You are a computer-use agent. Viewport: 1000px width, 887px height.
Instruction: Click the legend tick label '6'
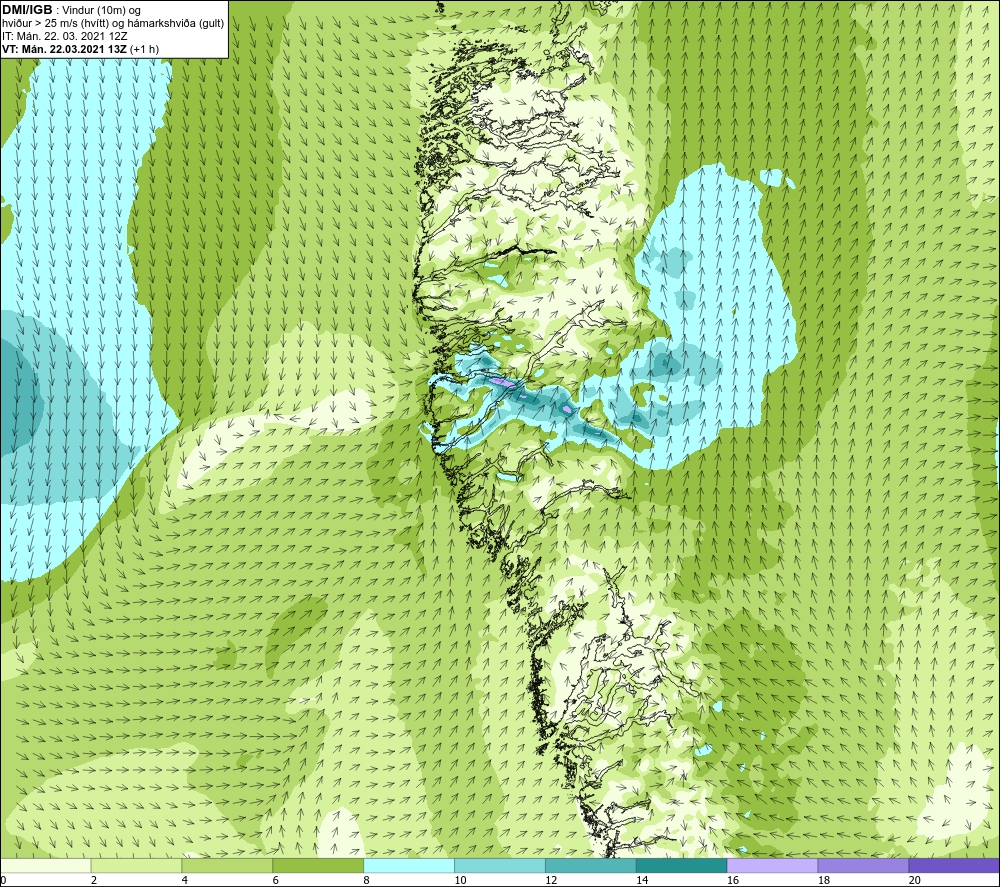(276, 881)
